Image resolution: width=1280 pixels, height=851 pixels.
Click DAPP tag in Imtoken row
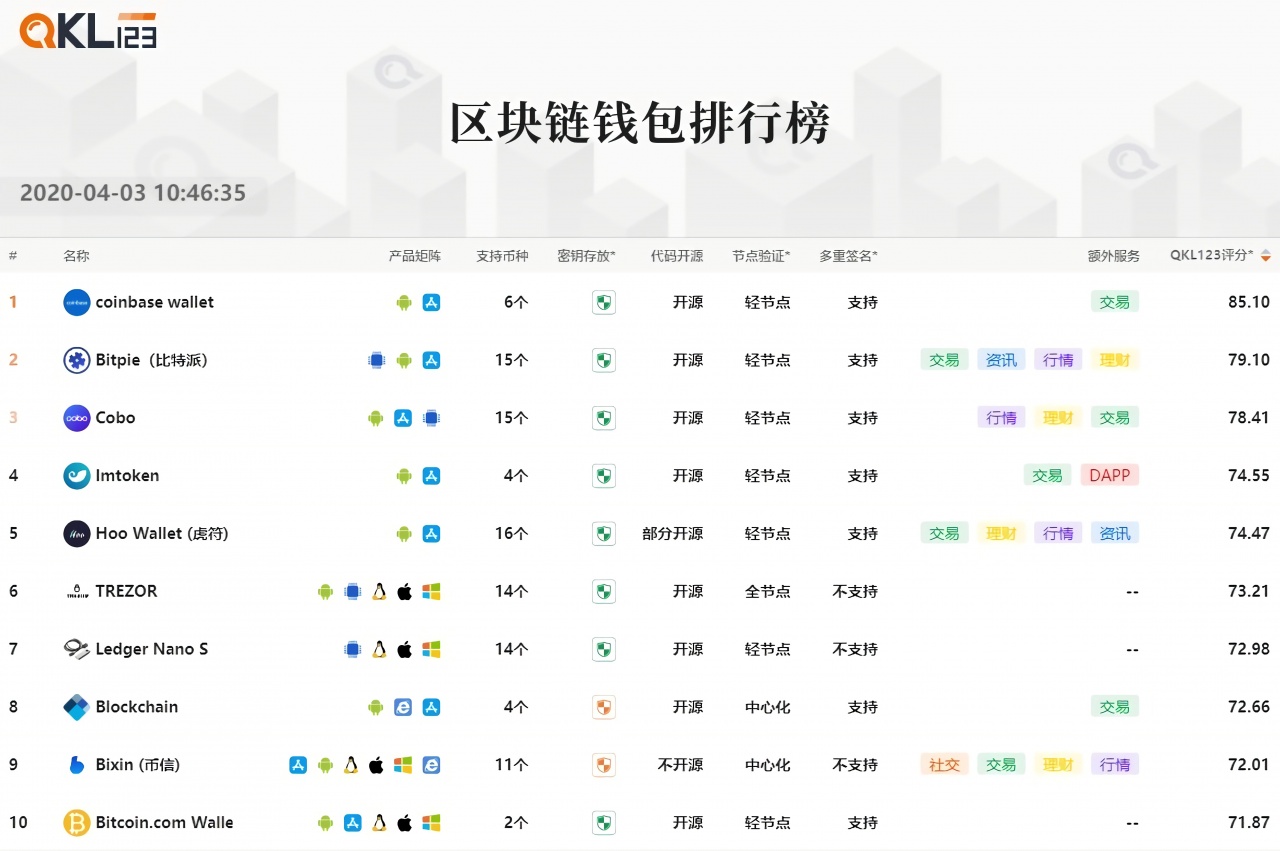pyautogui.click(x=1110, y=476)
